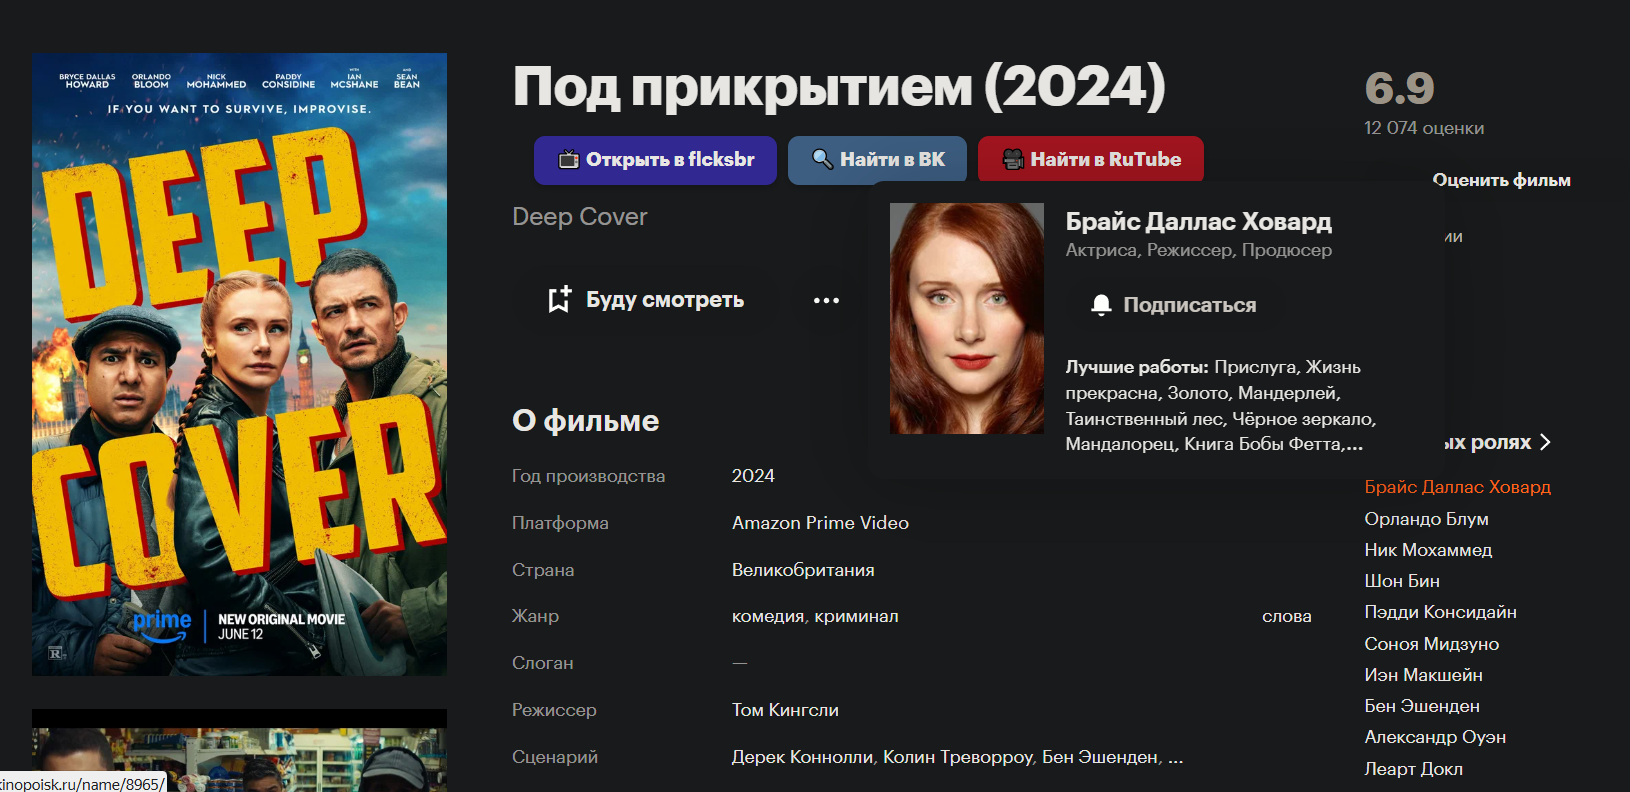Open Шон Бин actor page

1402,581
